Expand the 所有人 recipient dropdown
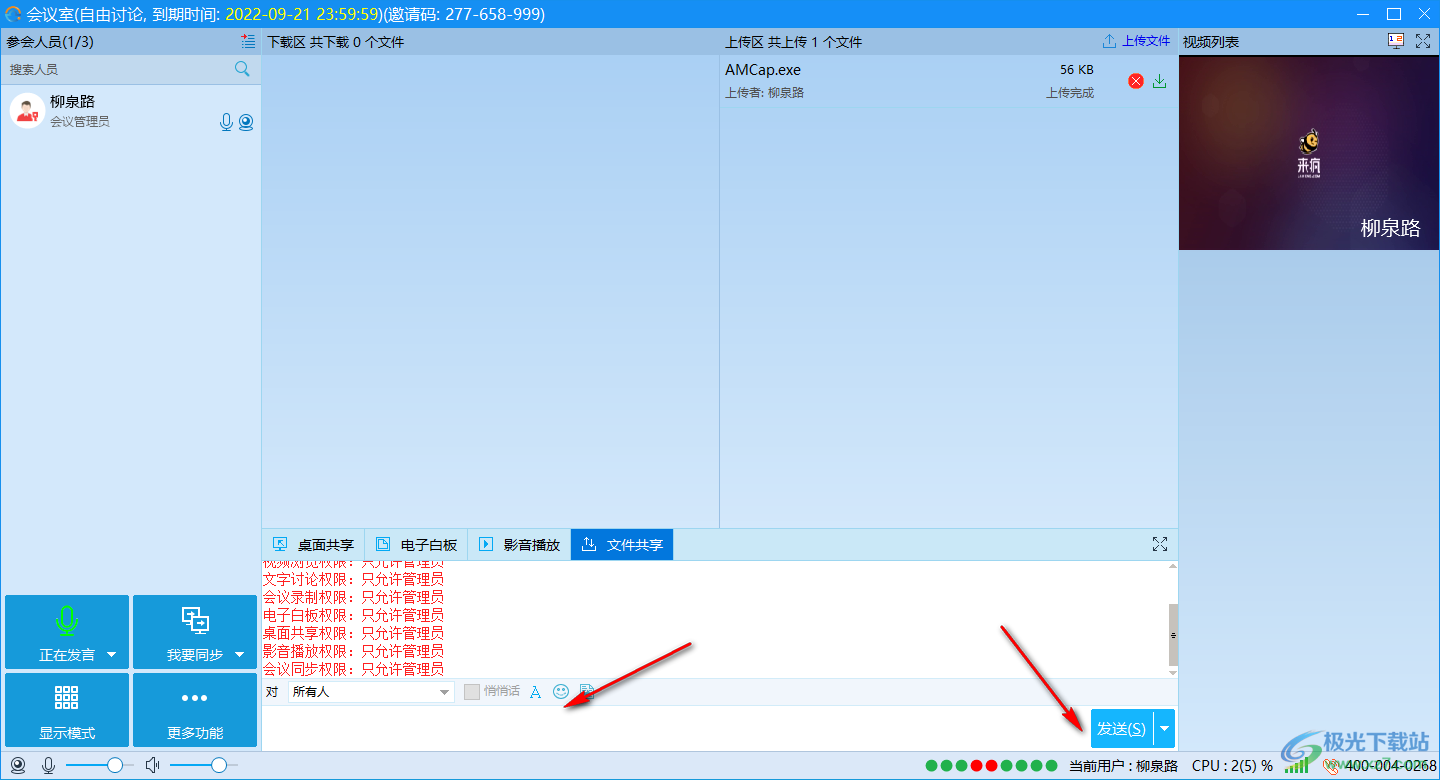This screenshot has width=1440, height=780. click(444, 691)
